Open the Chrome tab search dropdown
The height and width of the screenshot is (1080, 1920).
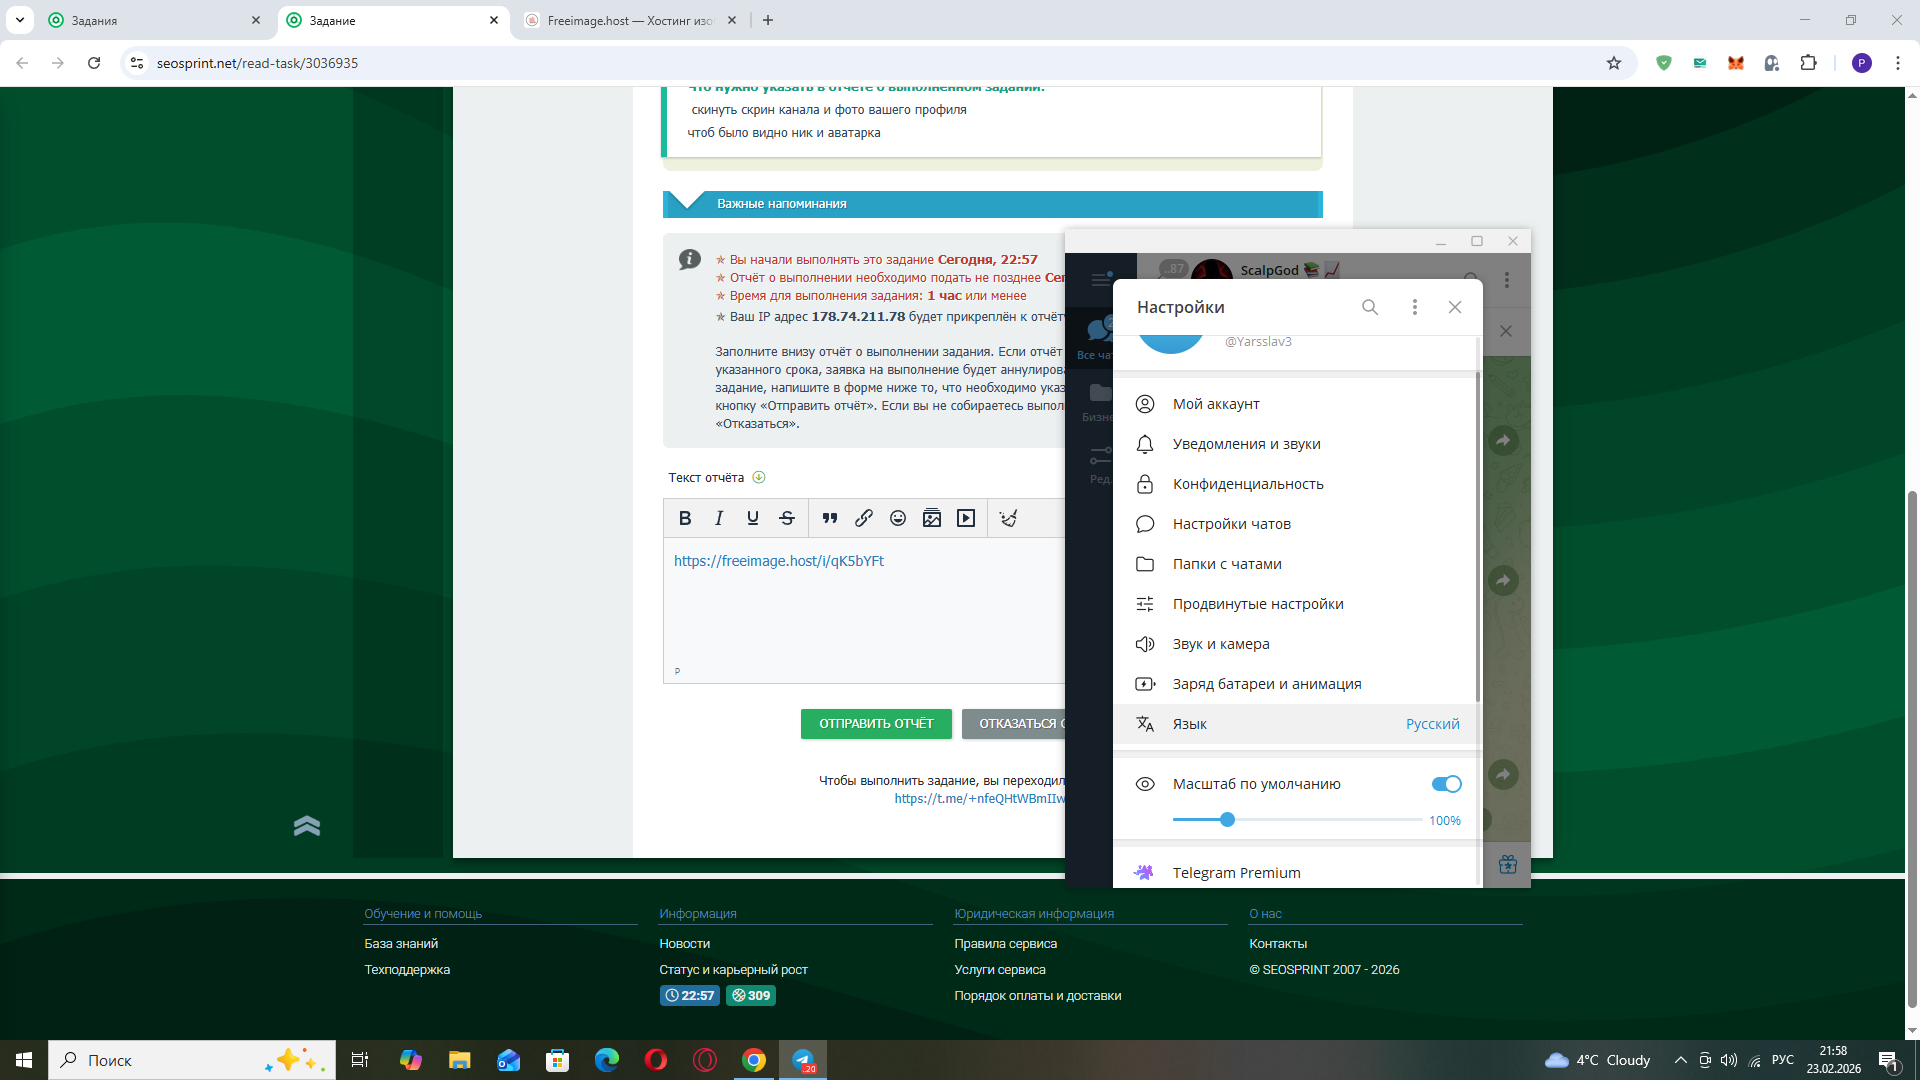[19, 20]
